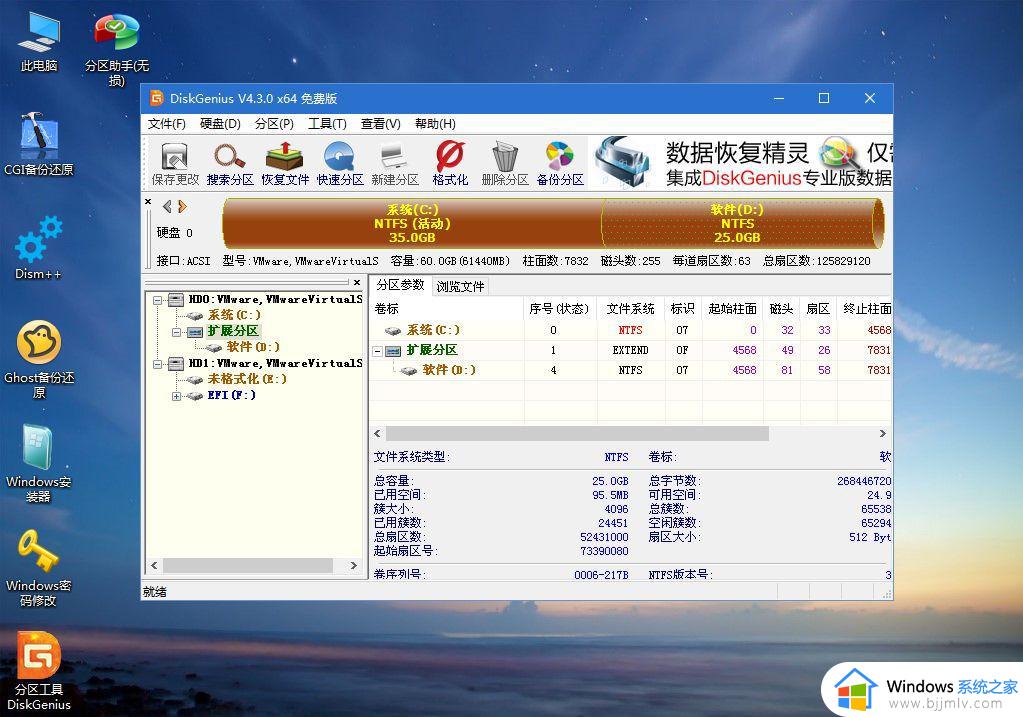
Task: Open Ghost备份还原 desktop icon
Action: pos(38,359)
